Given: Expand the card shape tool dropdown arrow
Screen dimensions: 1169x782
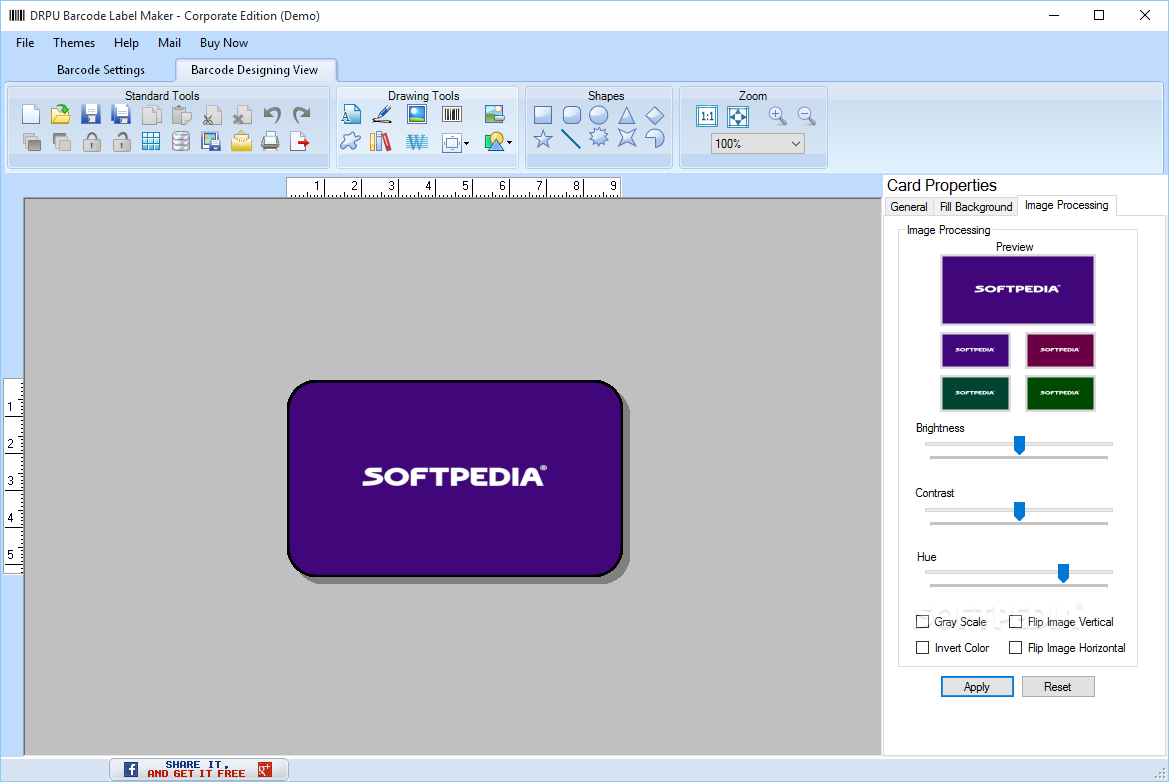Looking at the screenshot, I should pyautogui.click(x=467, y=143).
